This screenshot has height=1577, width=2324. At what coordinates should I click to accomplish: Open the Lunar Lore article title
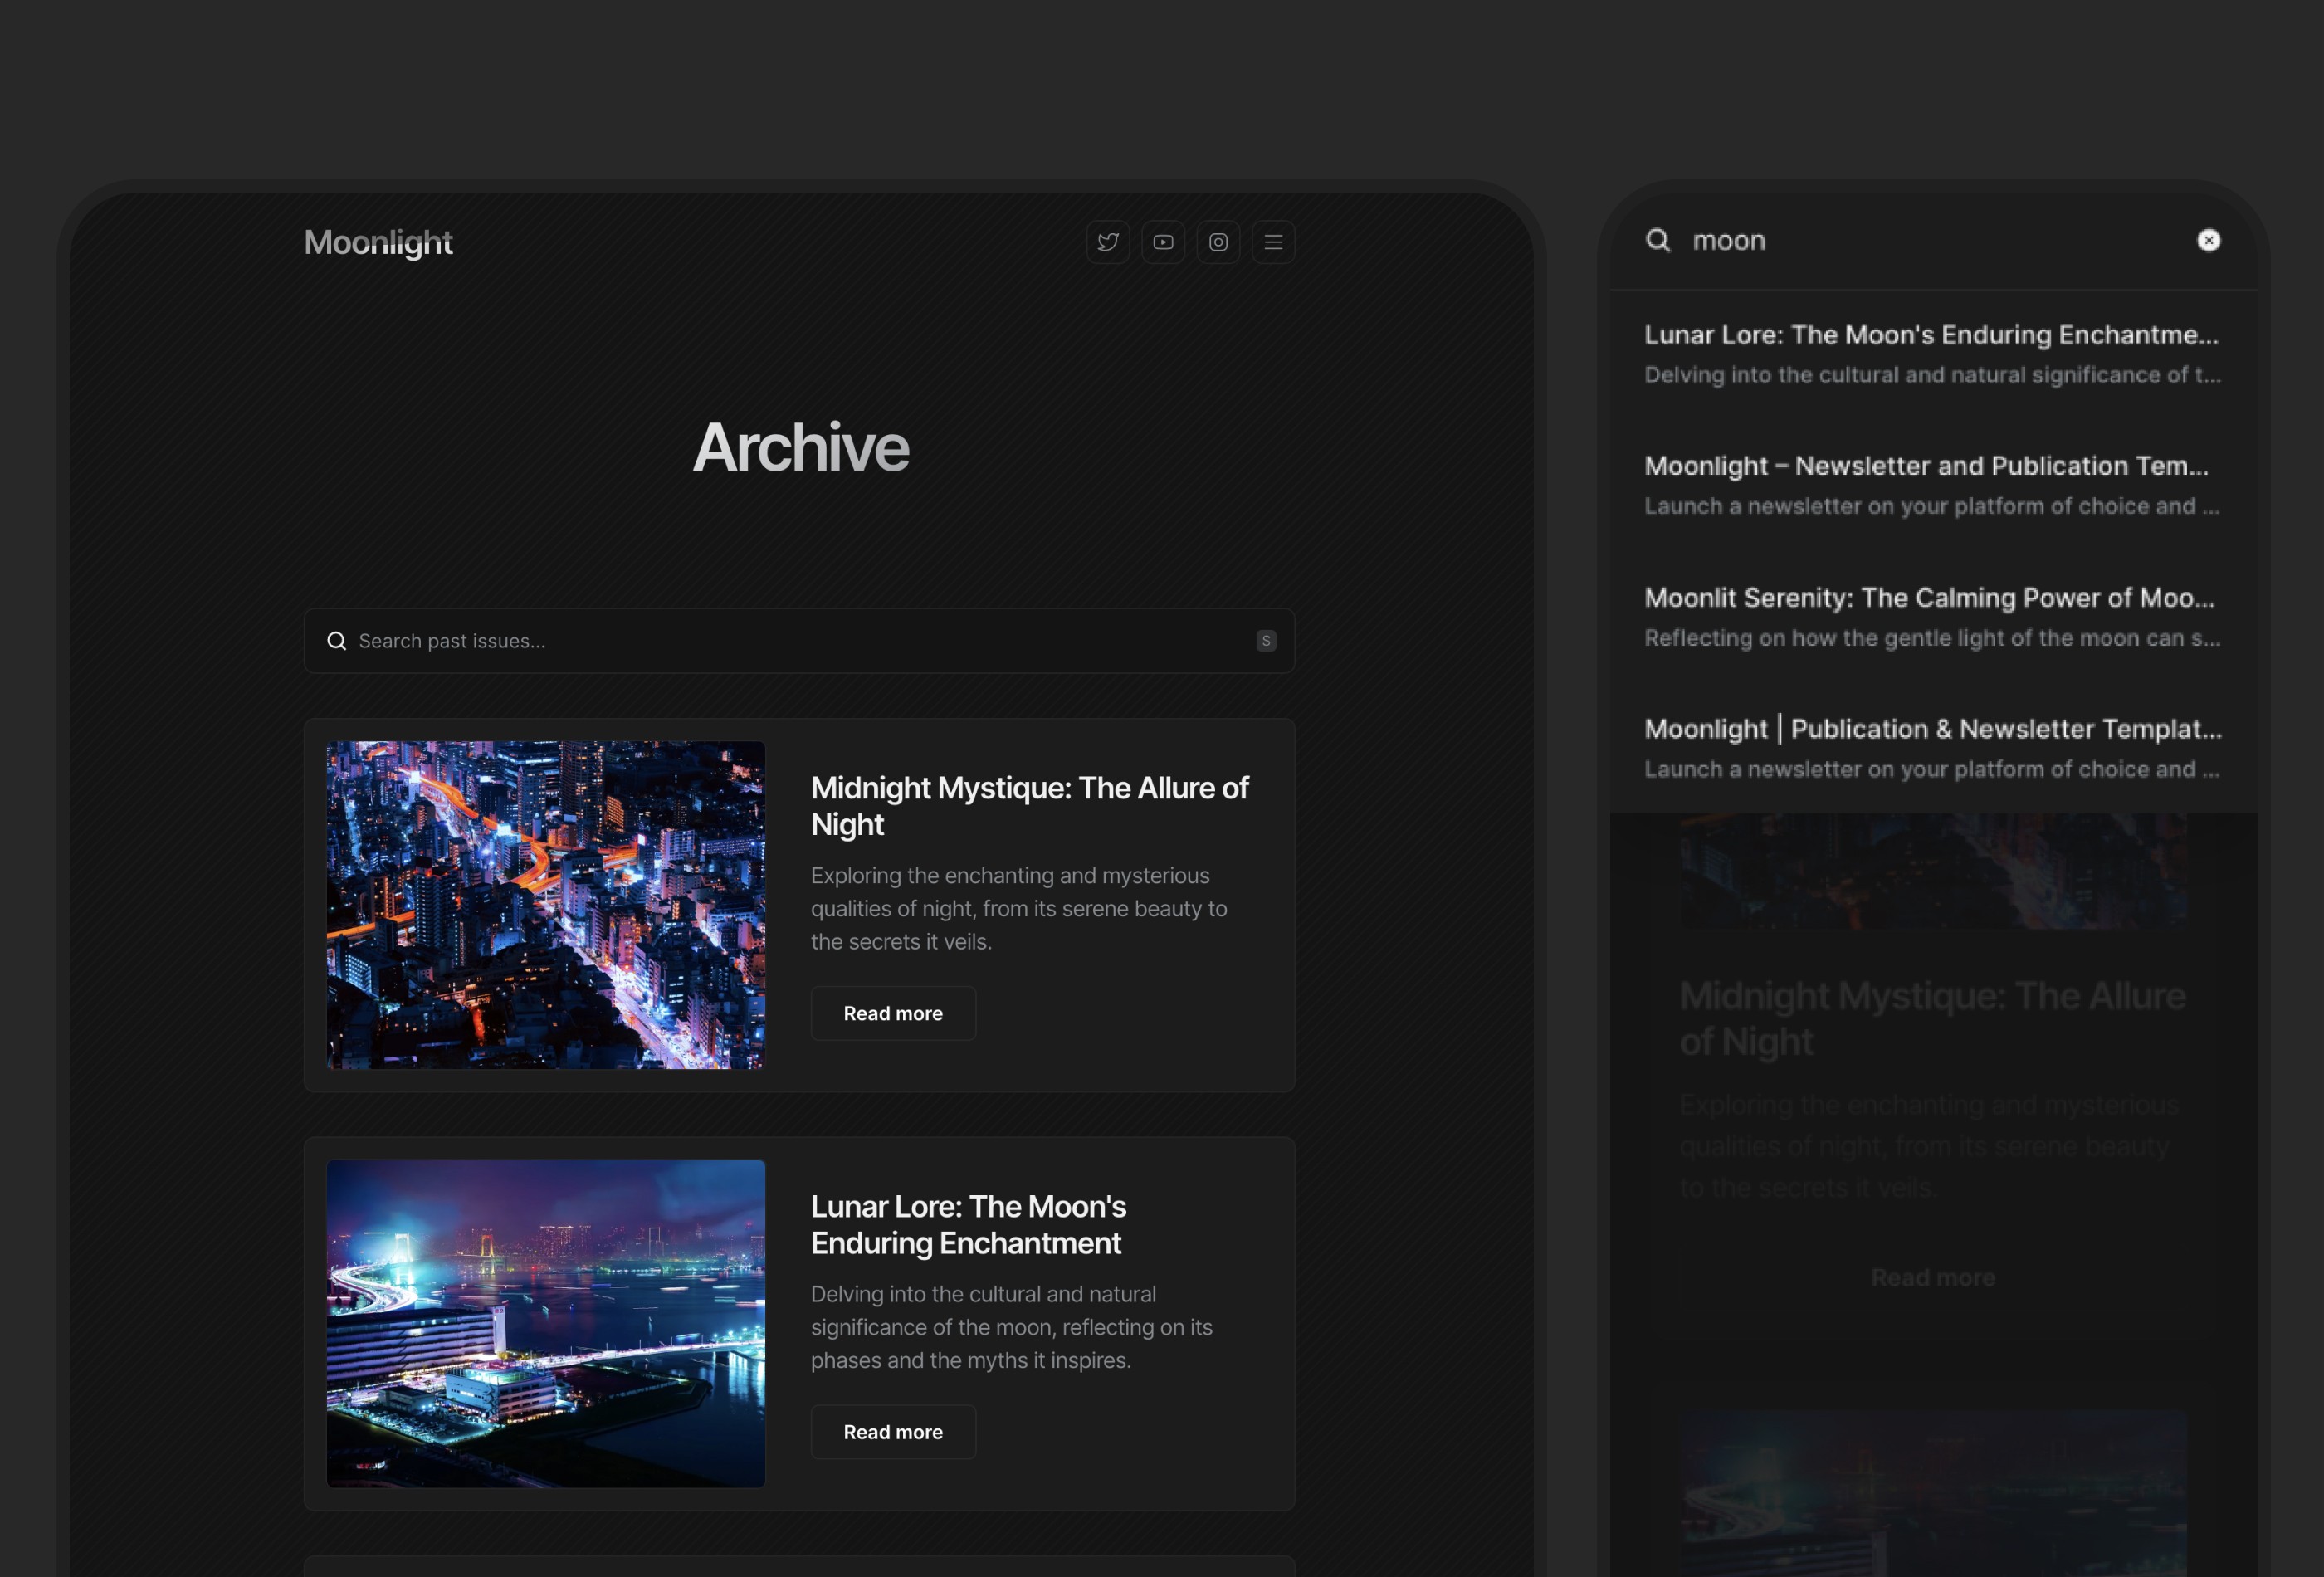coord(968,1225)
